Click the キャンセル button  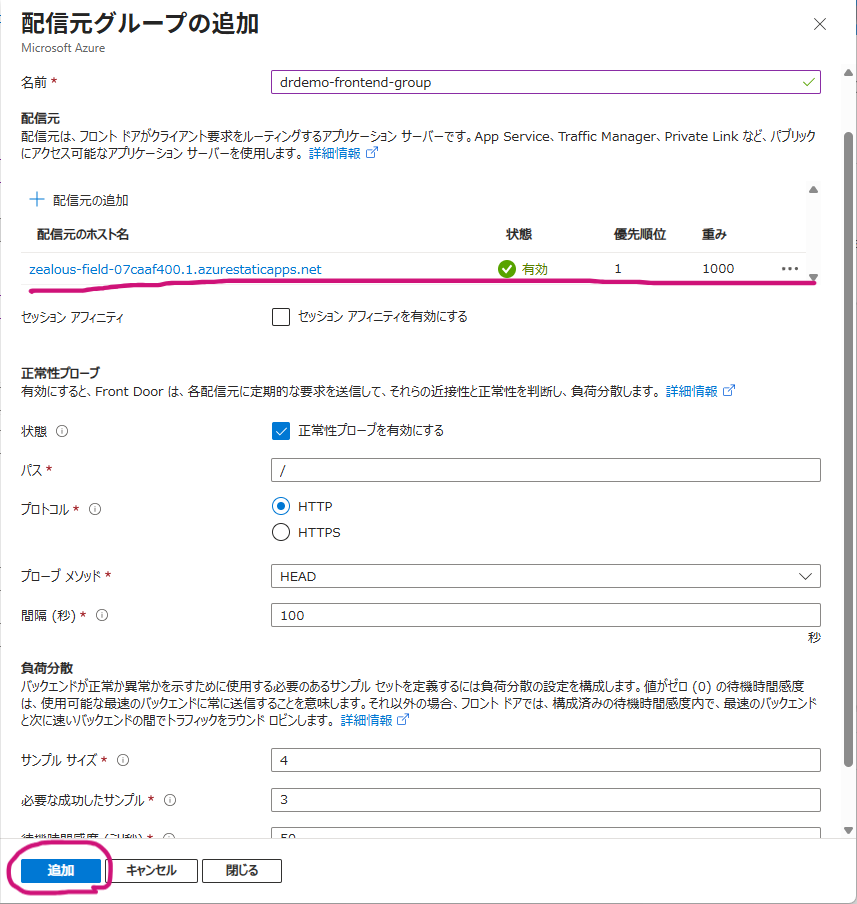coord(152,870)
